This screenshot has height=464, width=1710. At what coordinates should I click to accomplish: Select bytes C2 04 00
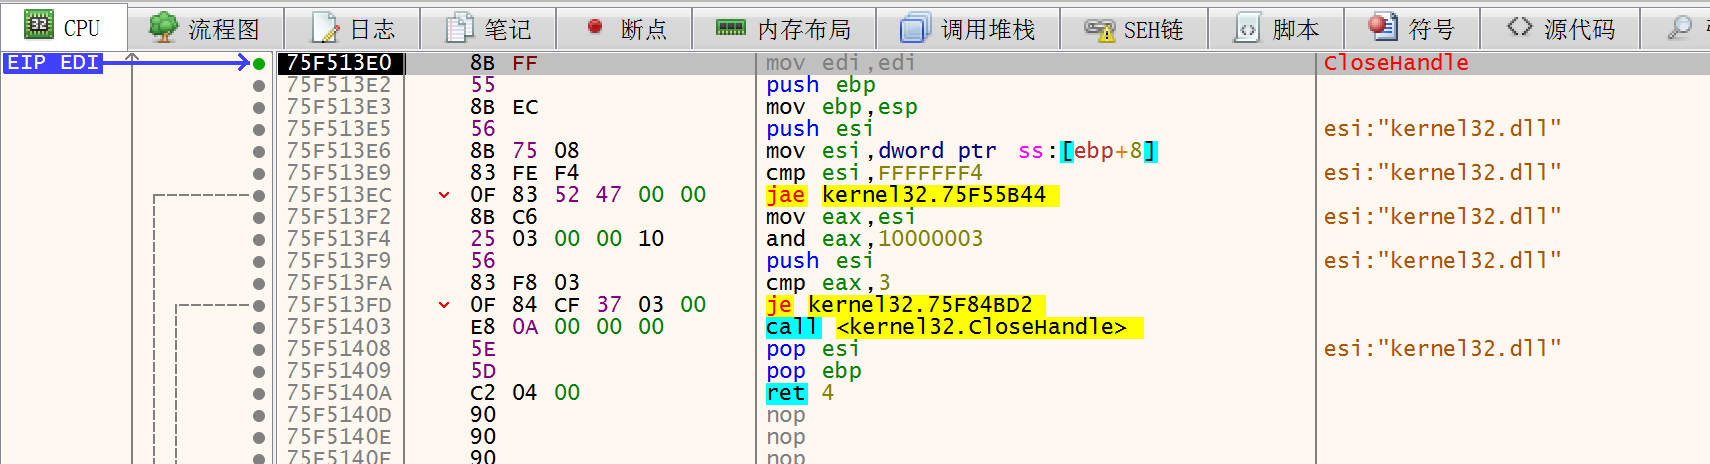pyautogui.click(x=525, y=393)
